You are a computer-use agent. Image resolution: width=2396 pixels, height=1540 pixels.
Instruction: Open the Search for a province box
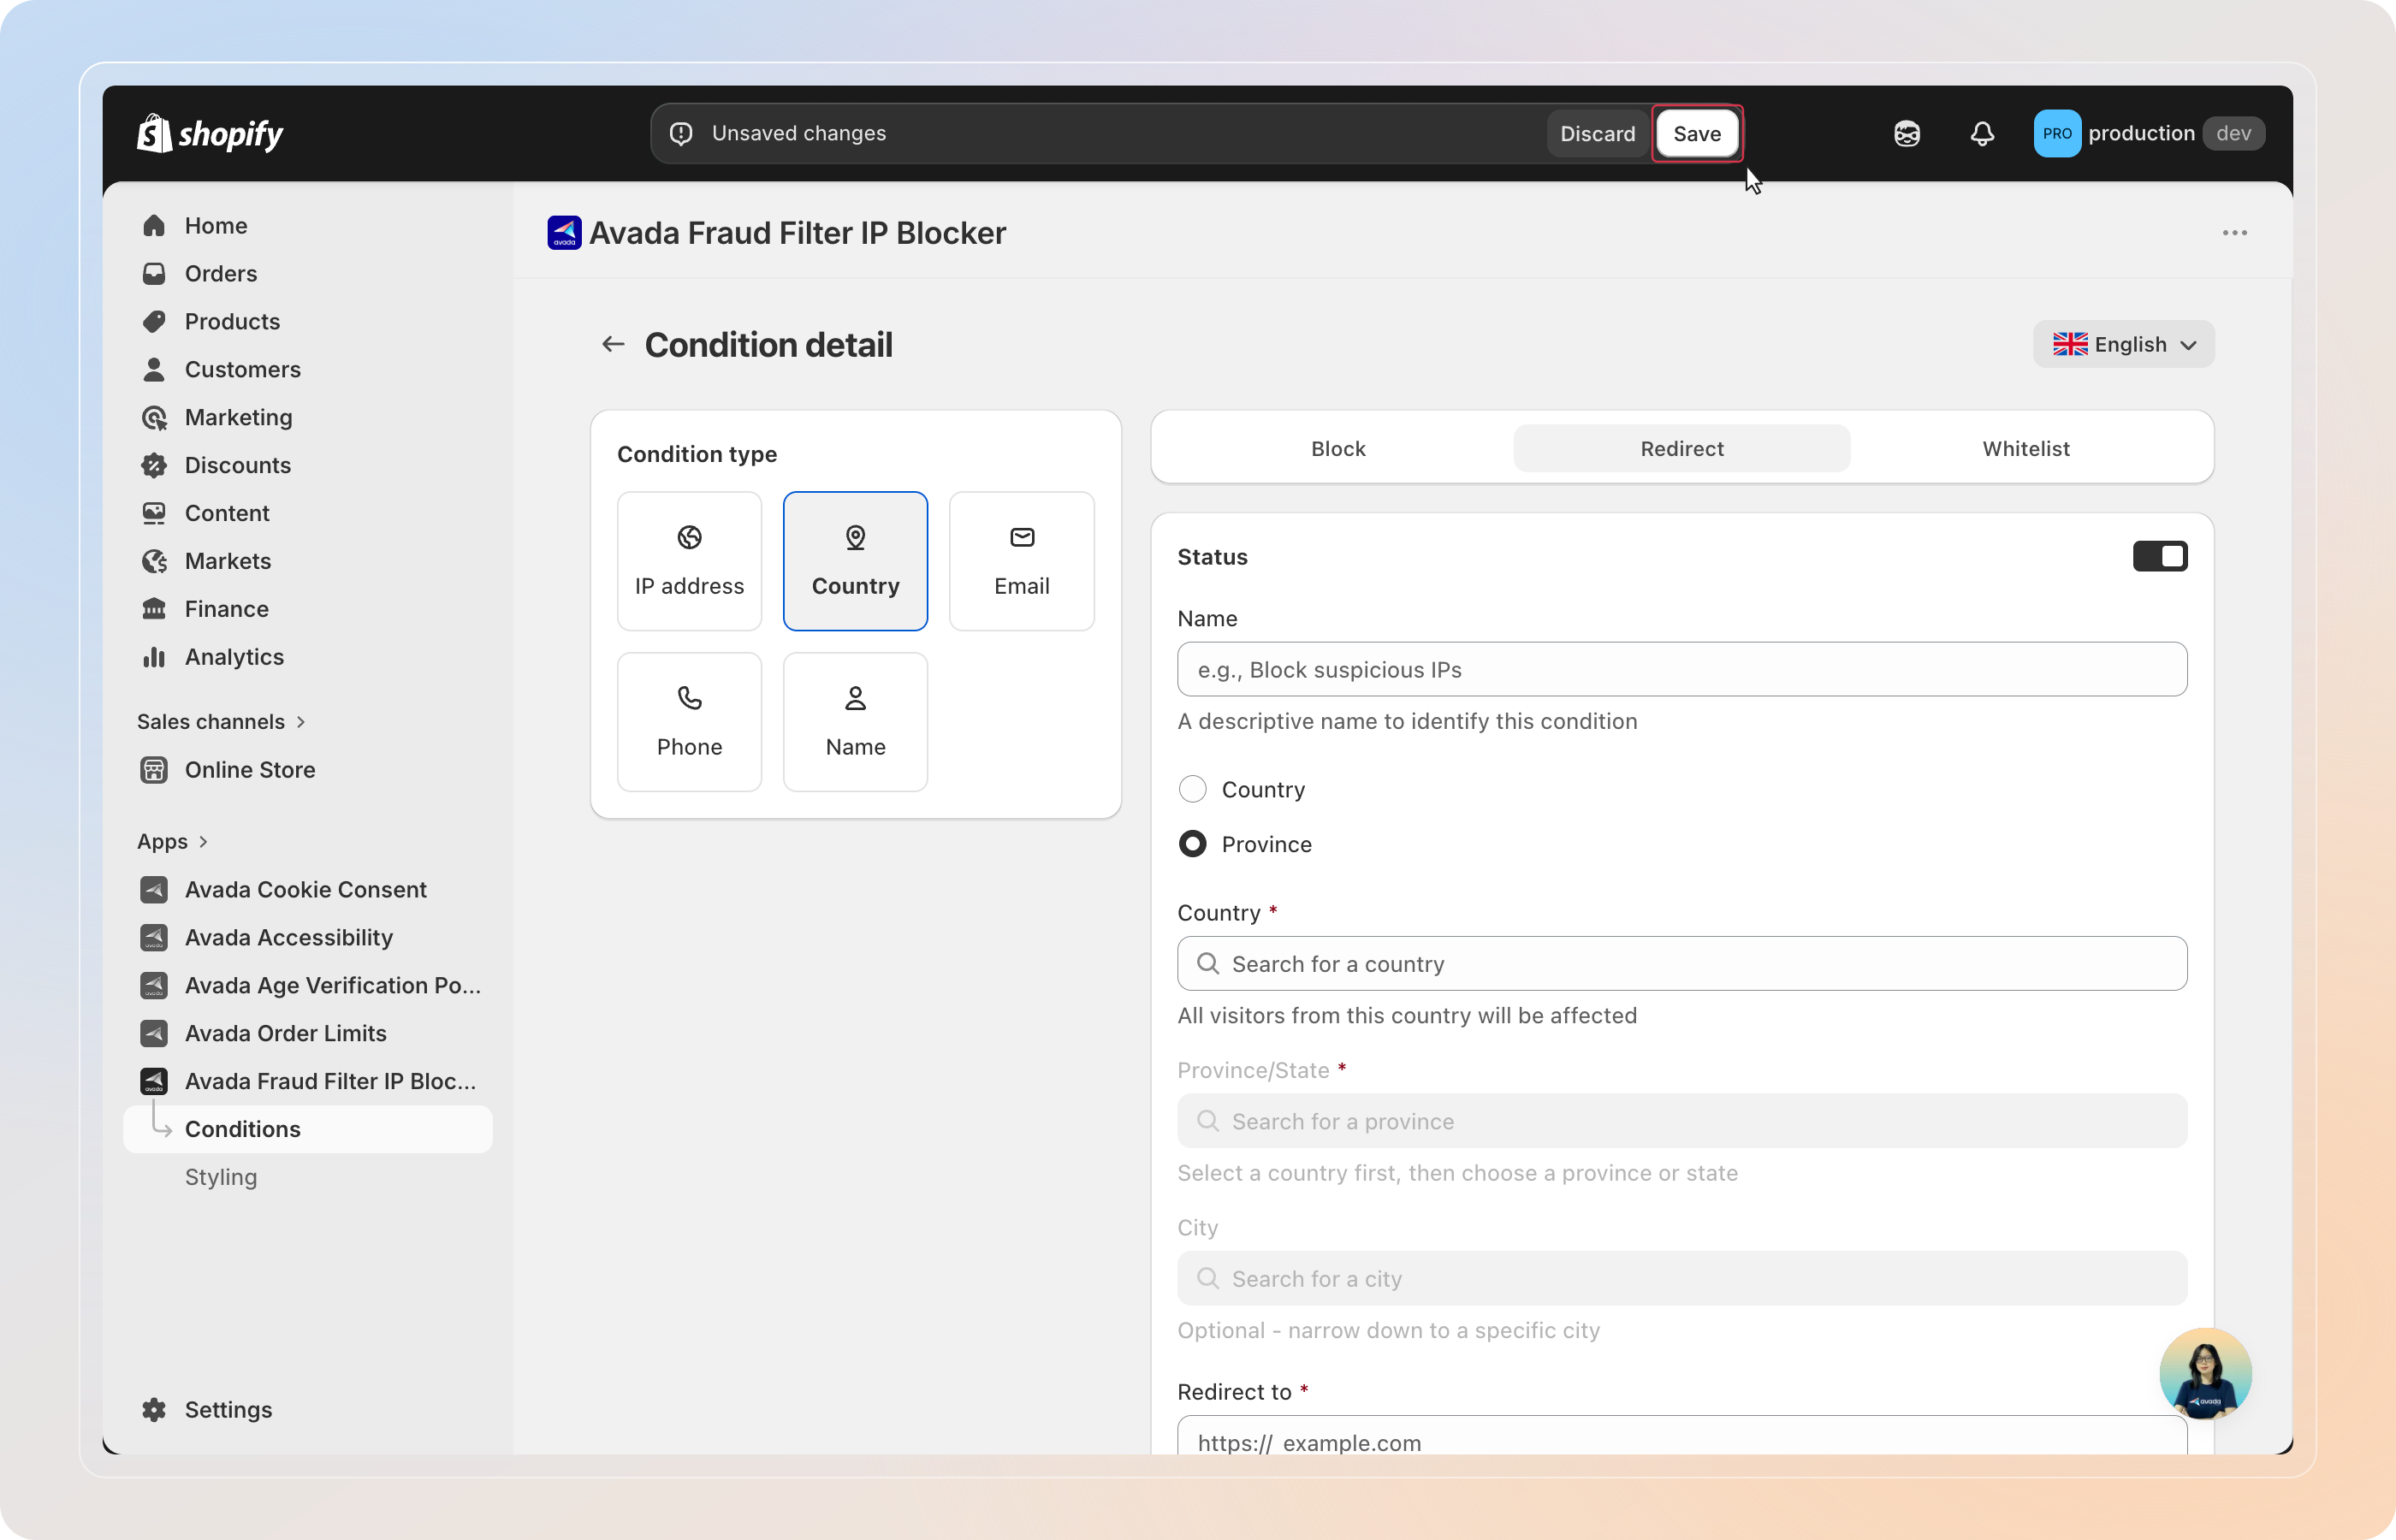click(x=1681, y=1120)
